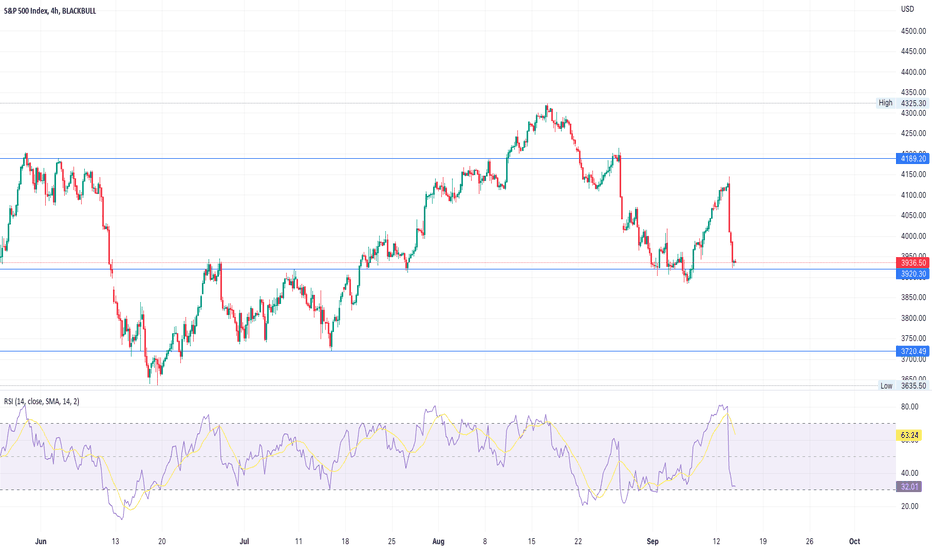932x550 pixels.
Task: Click the 80.00 RSI scale label
Action: click(x=909, y=407)
